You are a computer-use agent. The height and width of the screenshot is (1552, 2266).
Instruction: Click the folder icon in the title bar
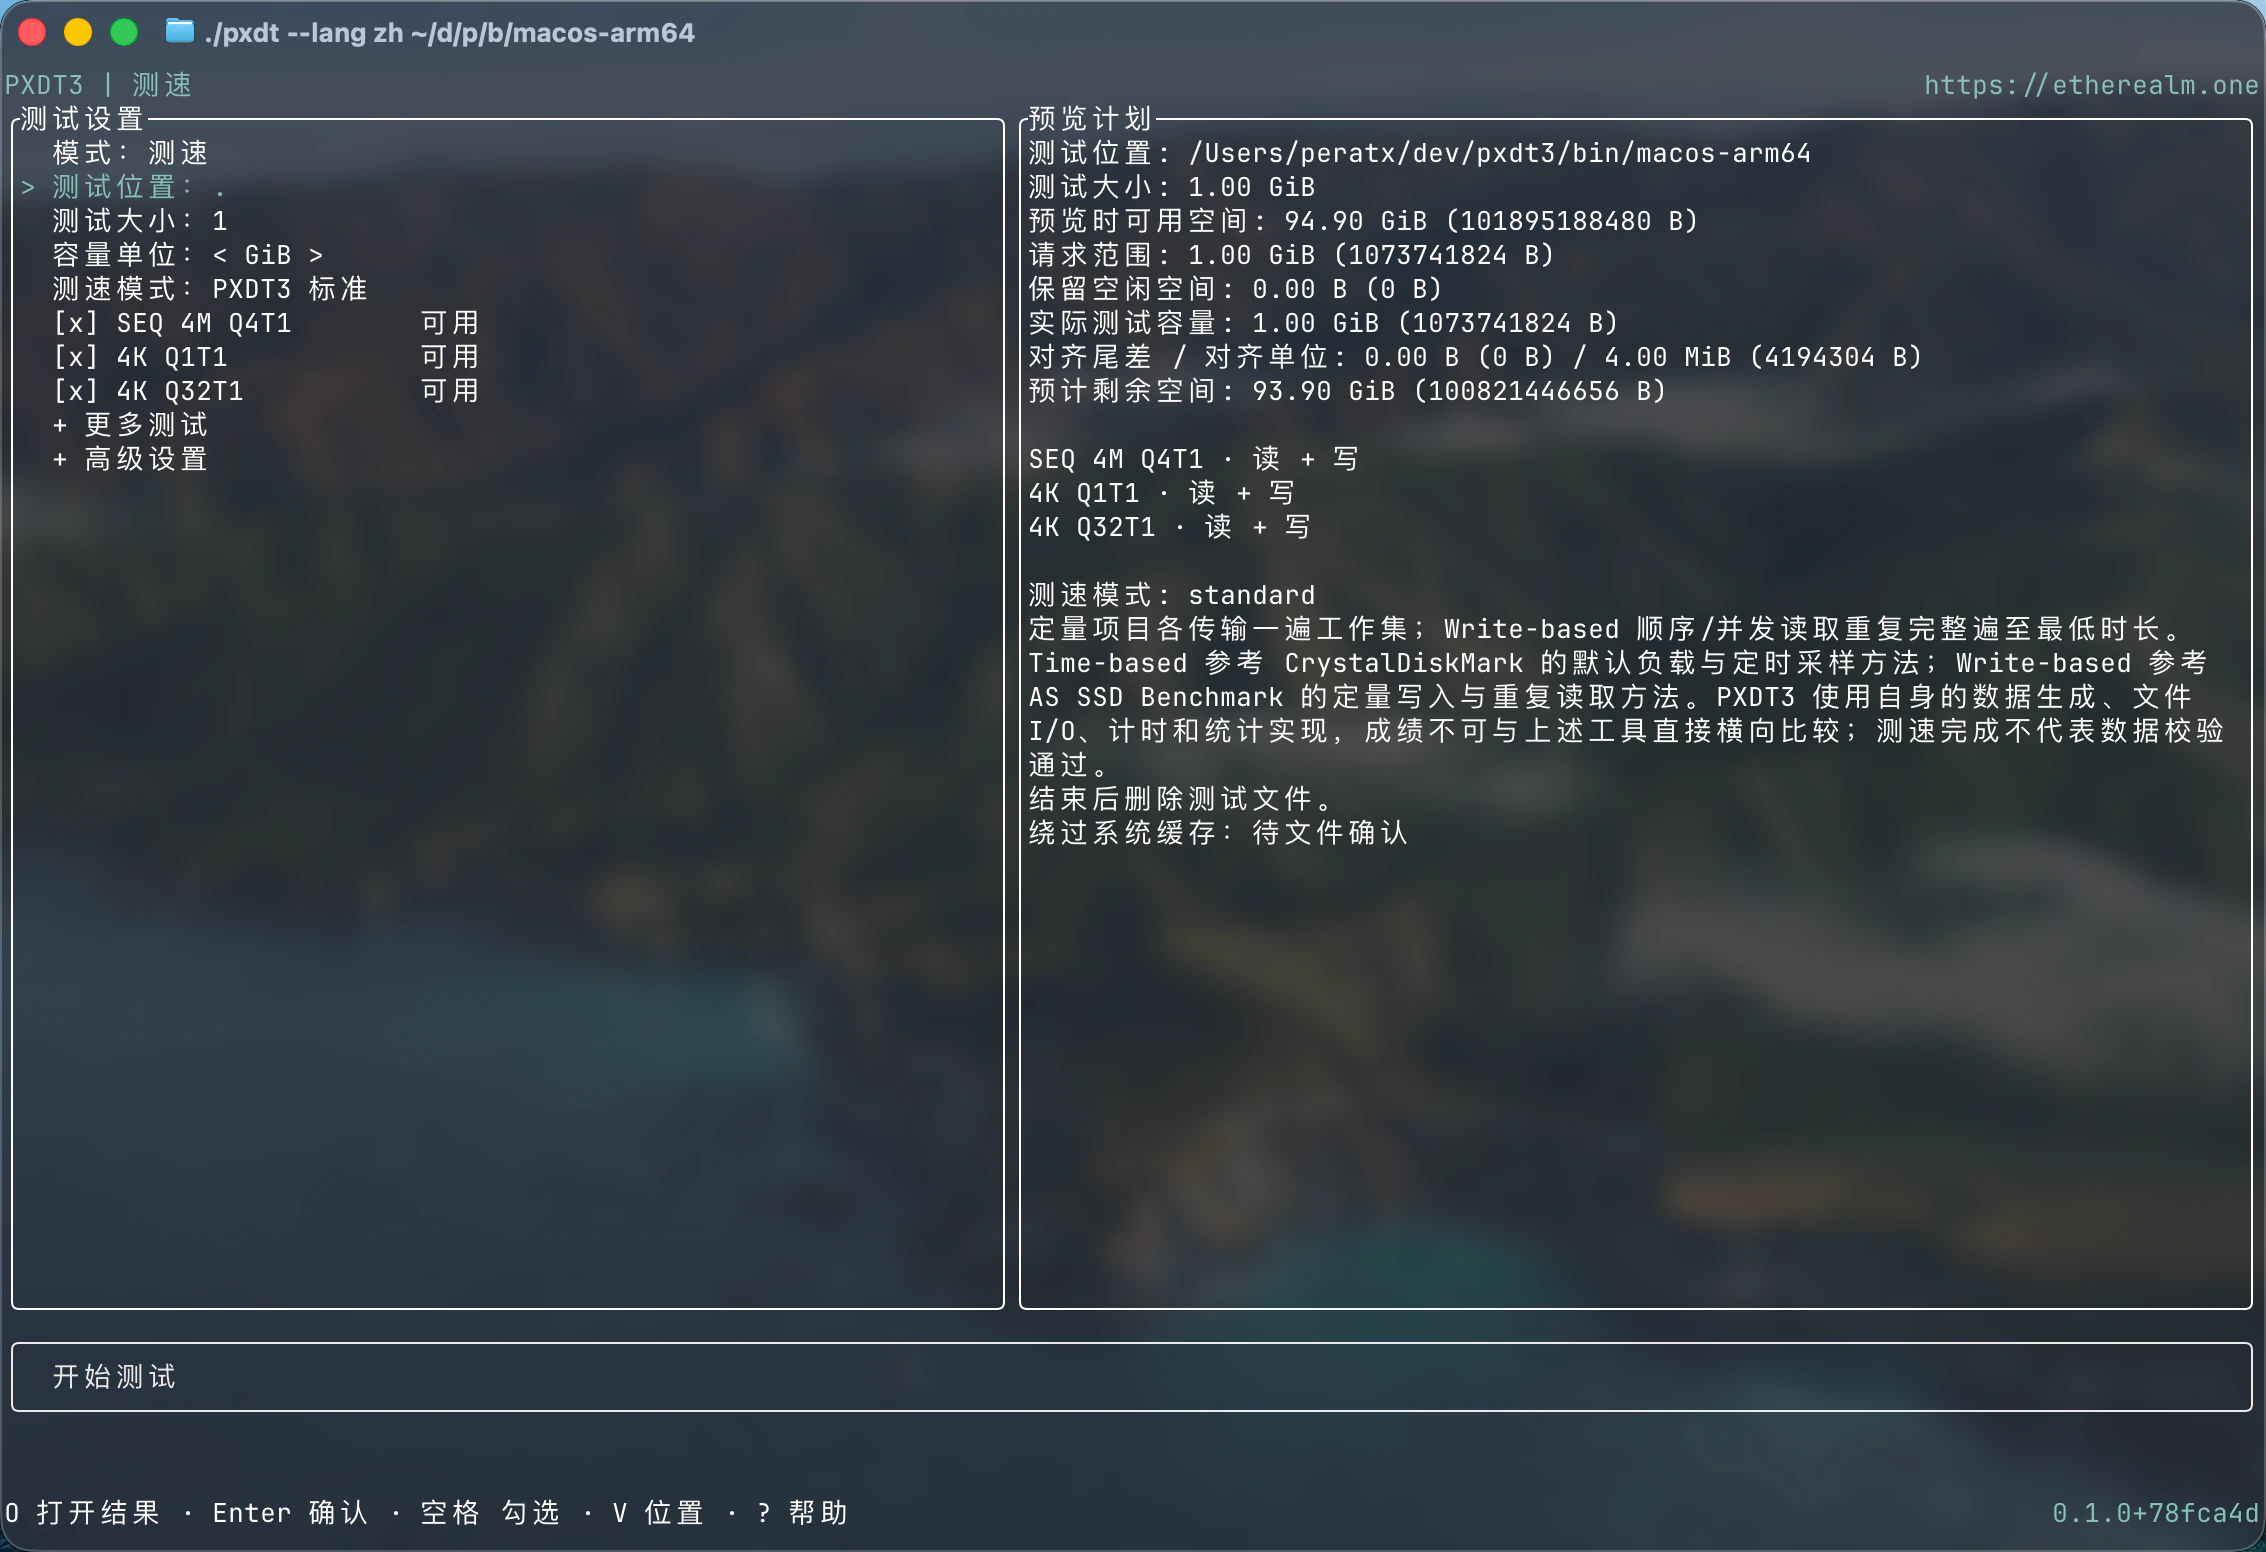pos(179,32)
